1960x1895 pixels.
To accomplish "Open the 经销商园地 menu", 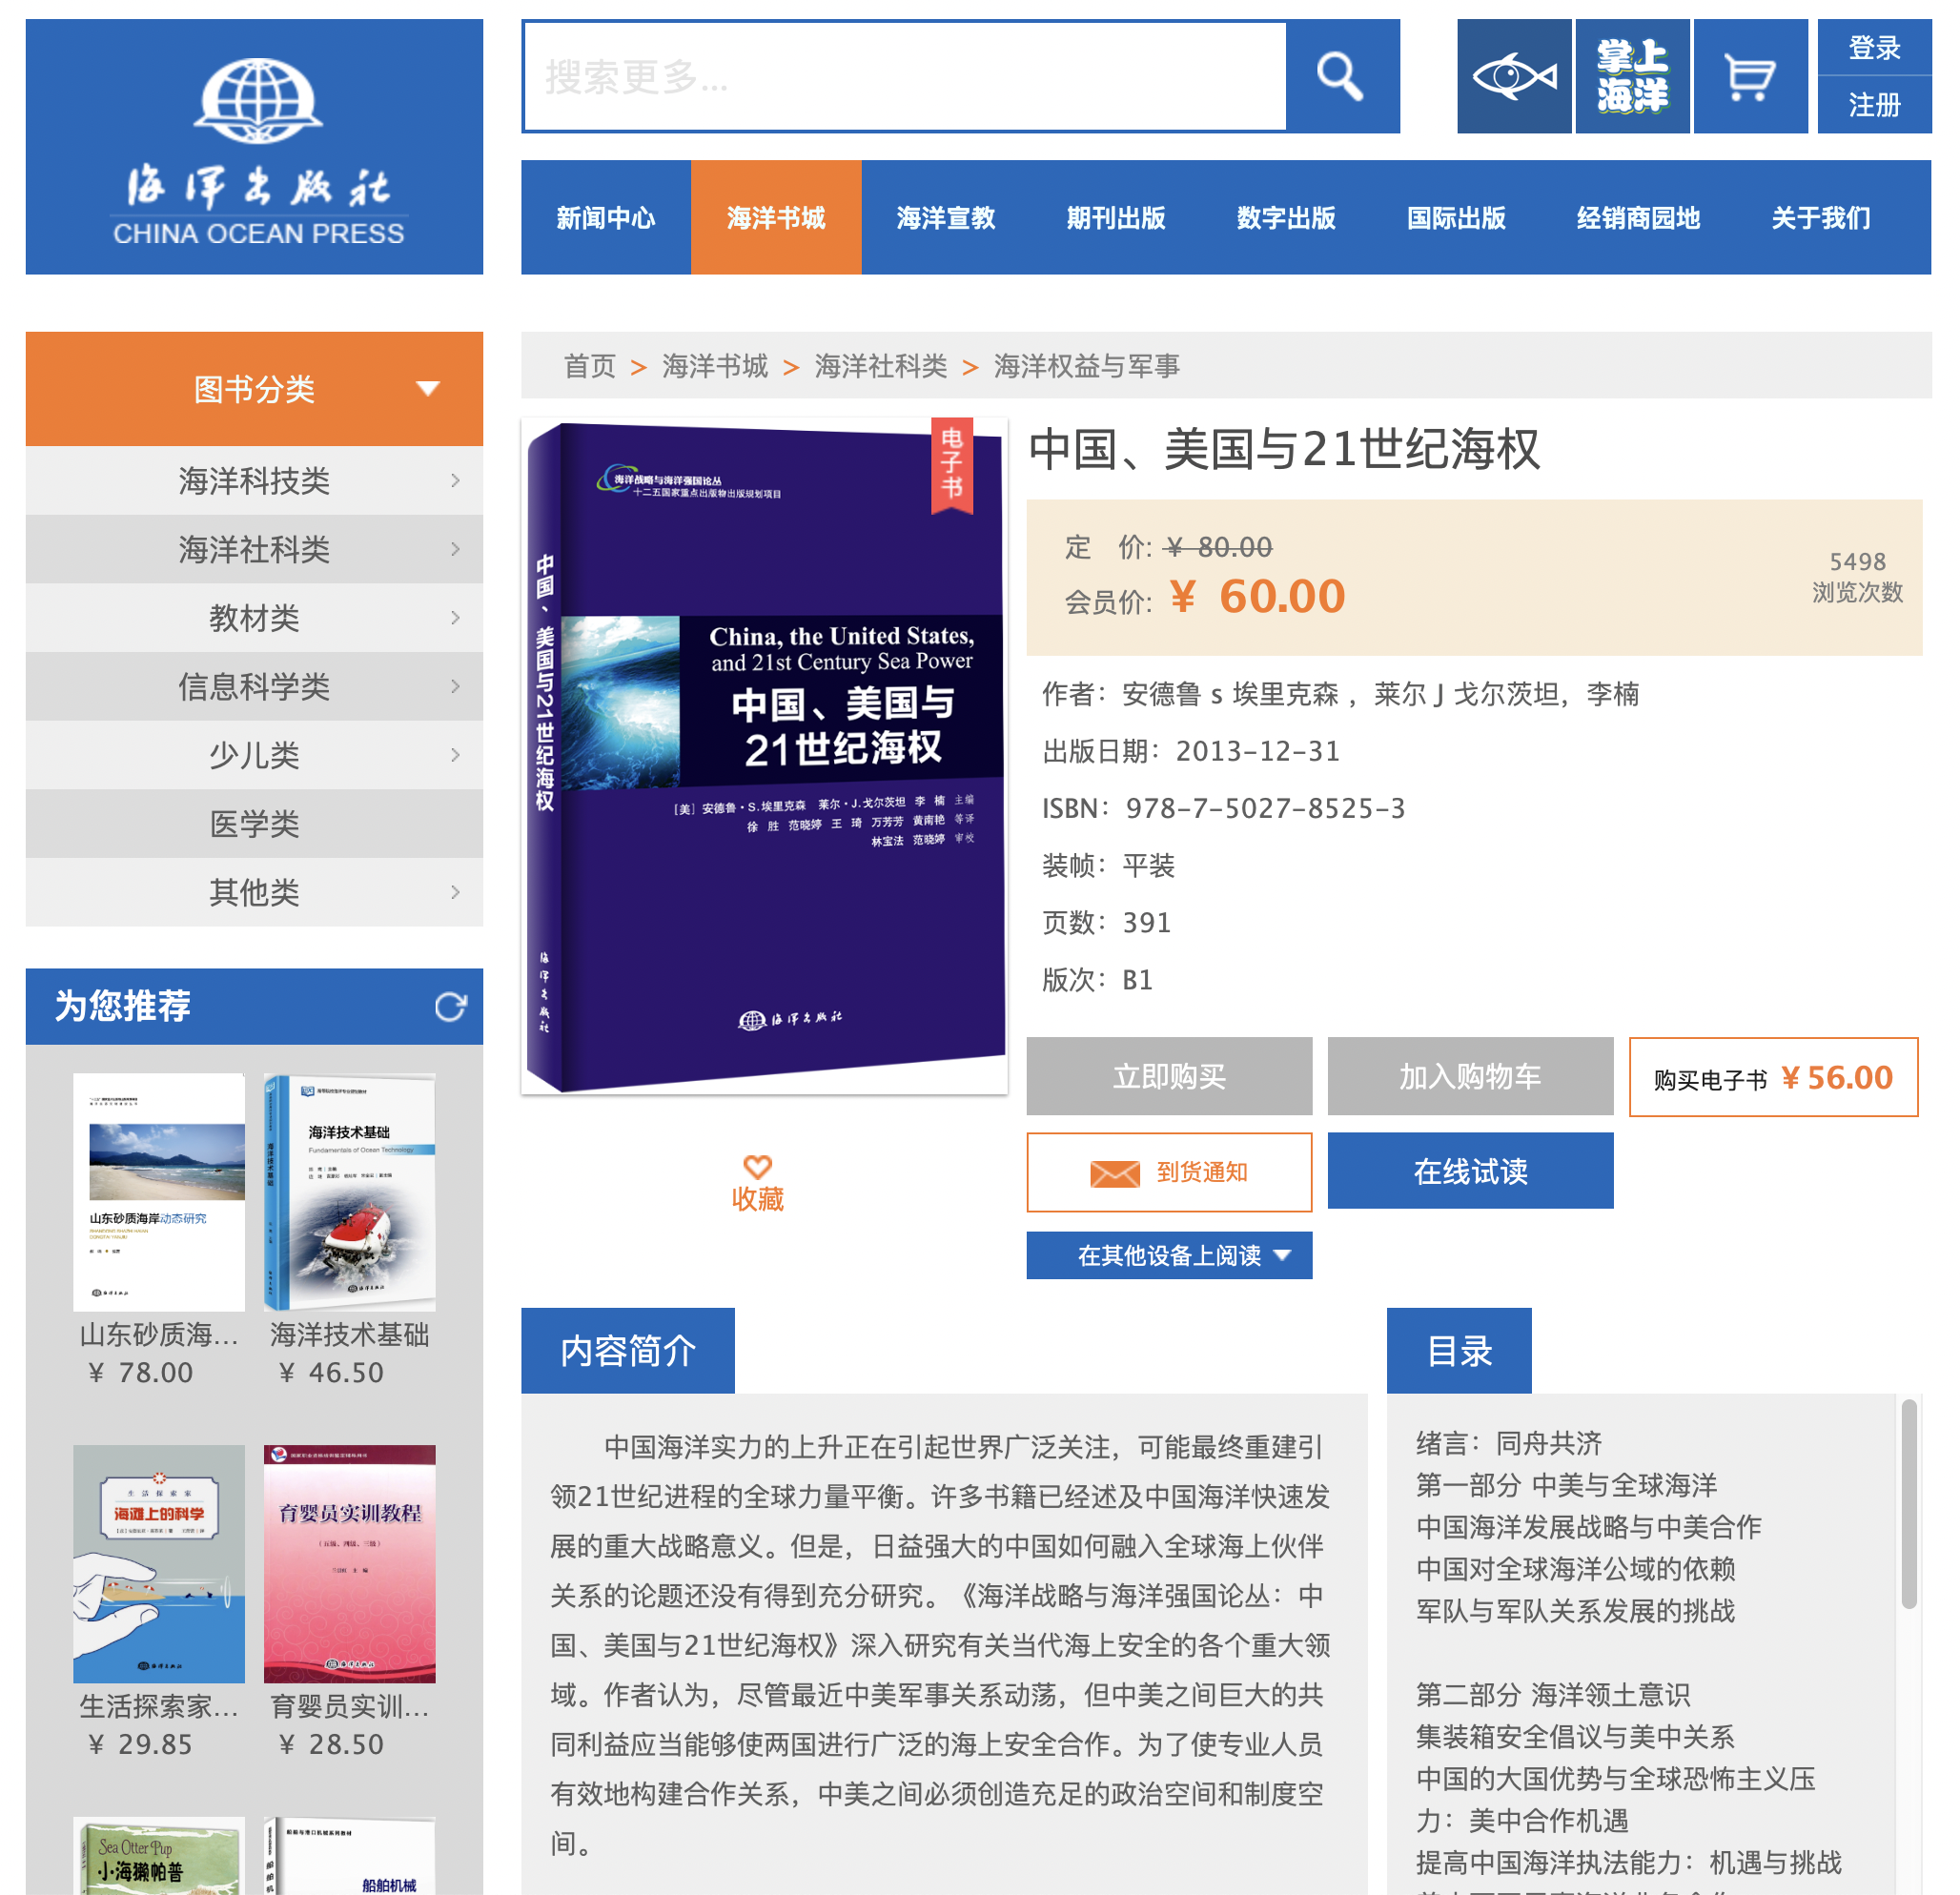I will [1638, 217].
